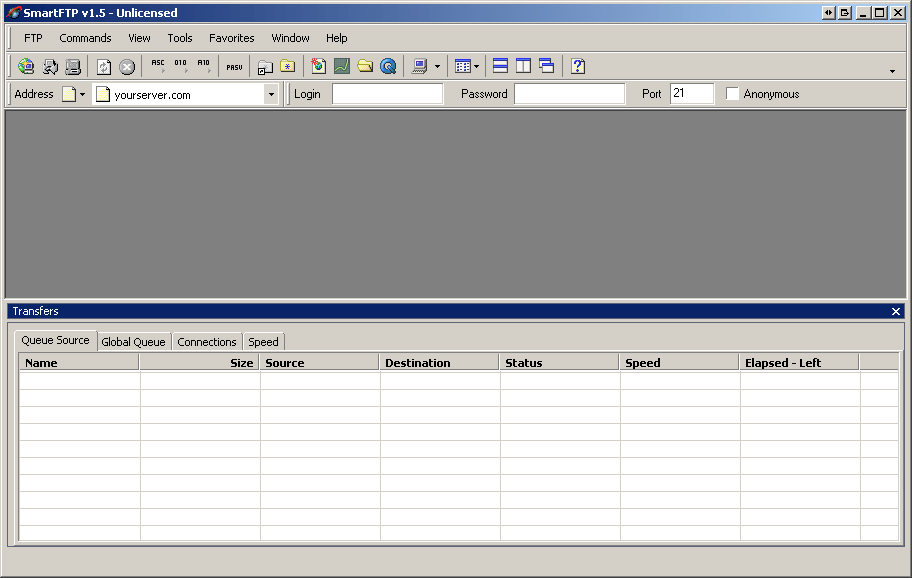Click the list view grid icon
The height and width of the screenshot is (578, 912).
(462, 66)
